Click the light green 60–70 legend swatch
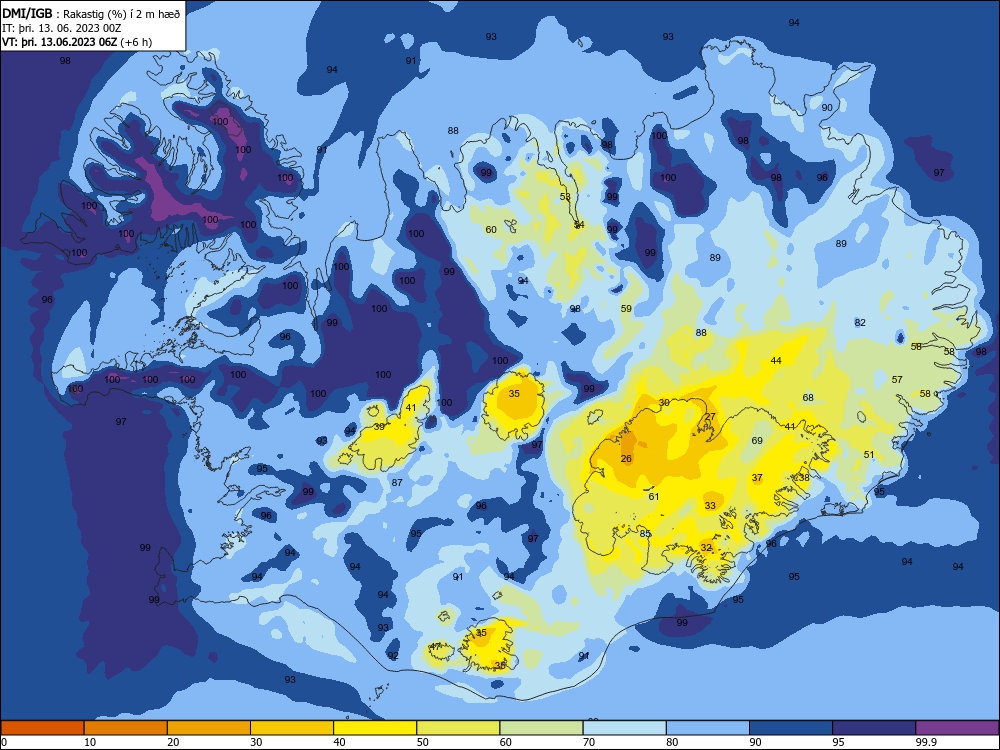The image size is (1000, 750). 541,728
